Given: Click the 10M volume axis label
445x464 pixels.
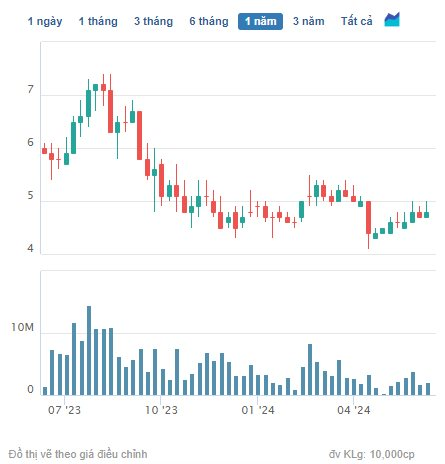Looking at the screenshot, I should click(22, 327).
